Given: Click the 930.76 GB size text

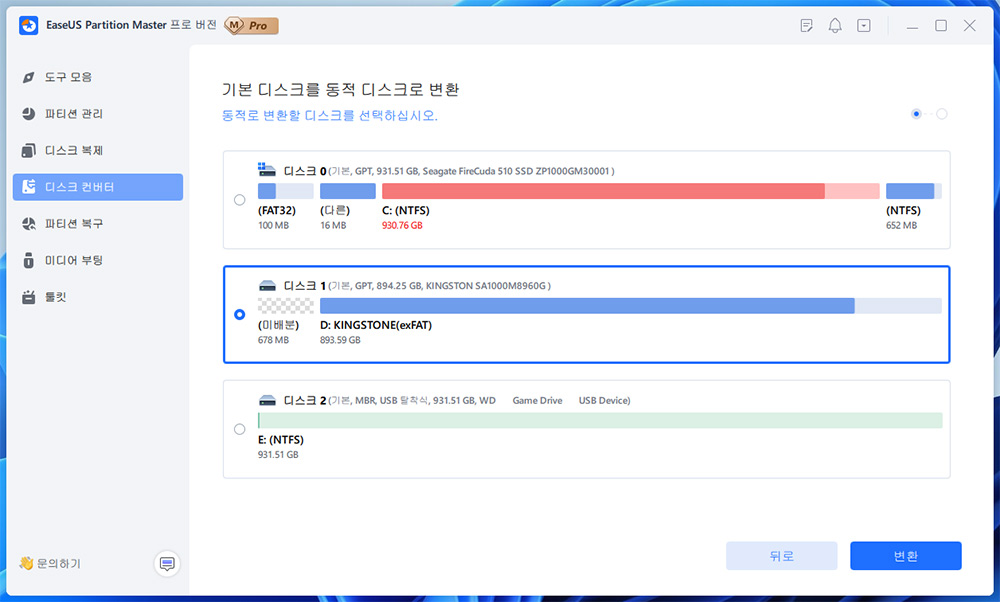Looking at the screenshot, I should 402,225.
